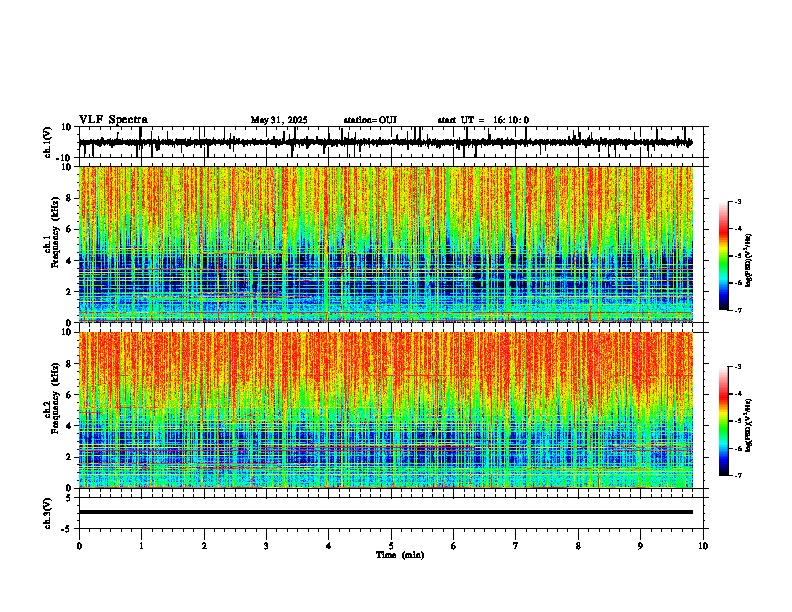
Task: Click the "ch.3(V)" axis label
Action: [x=47, y=513]
